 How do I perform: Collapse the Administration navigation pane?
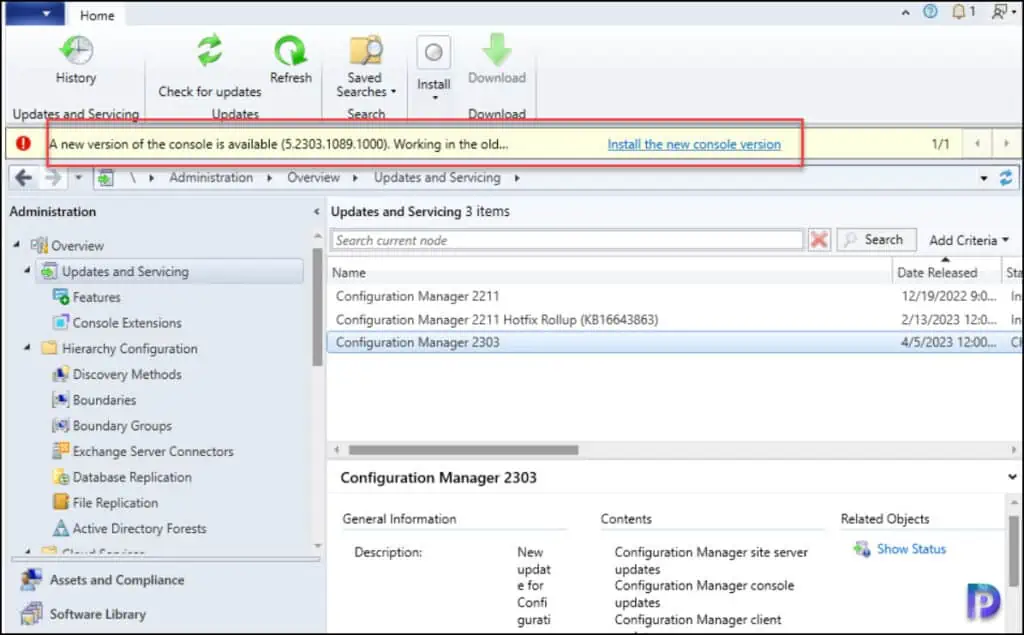317,211
